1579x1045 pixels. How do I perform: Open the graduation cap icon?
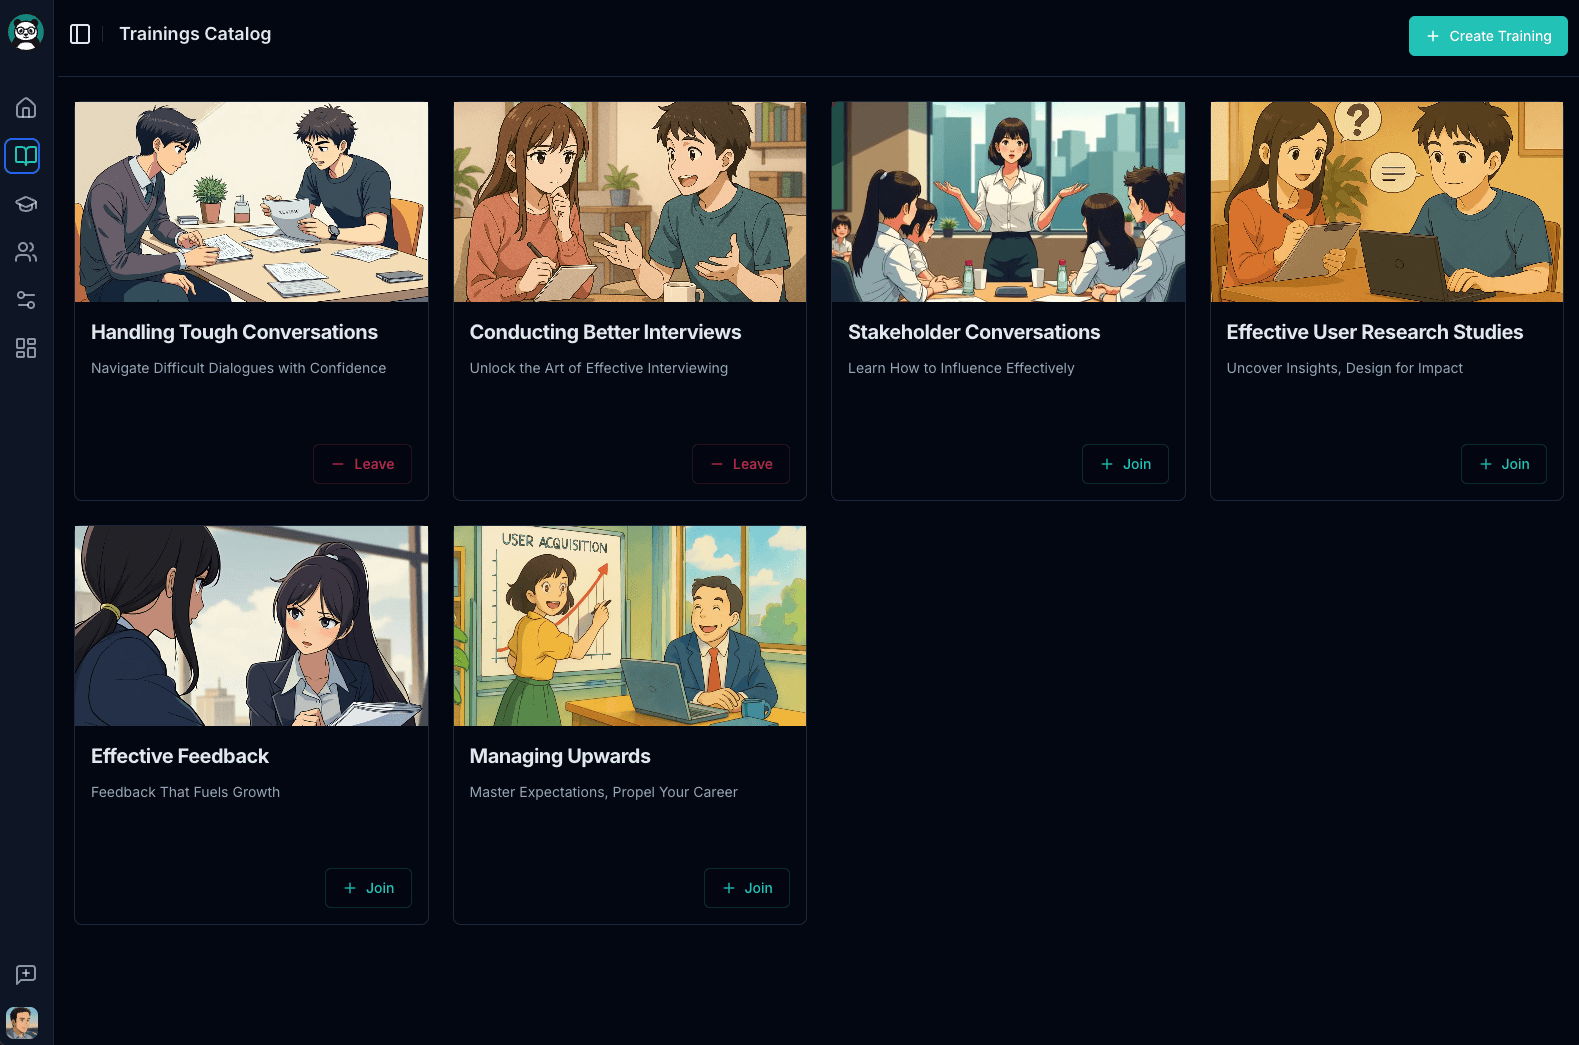click(26, 204)
